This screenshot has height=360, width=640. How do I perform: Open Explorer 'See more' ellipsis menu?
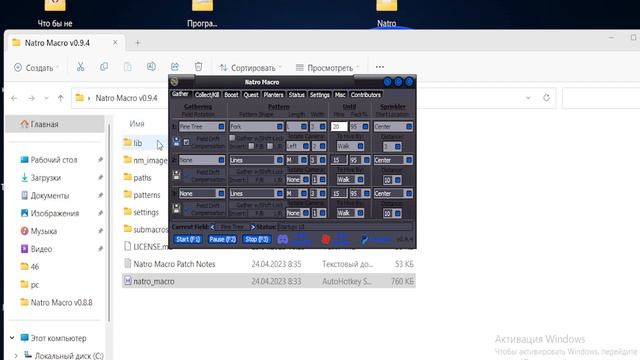[380, 67]
